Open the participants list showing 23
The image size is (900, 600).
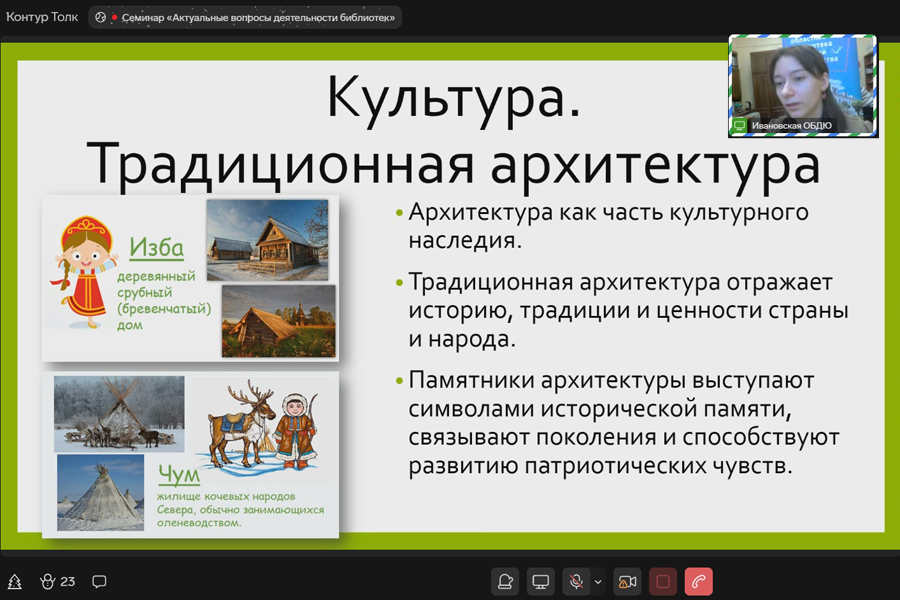[58, 581]
